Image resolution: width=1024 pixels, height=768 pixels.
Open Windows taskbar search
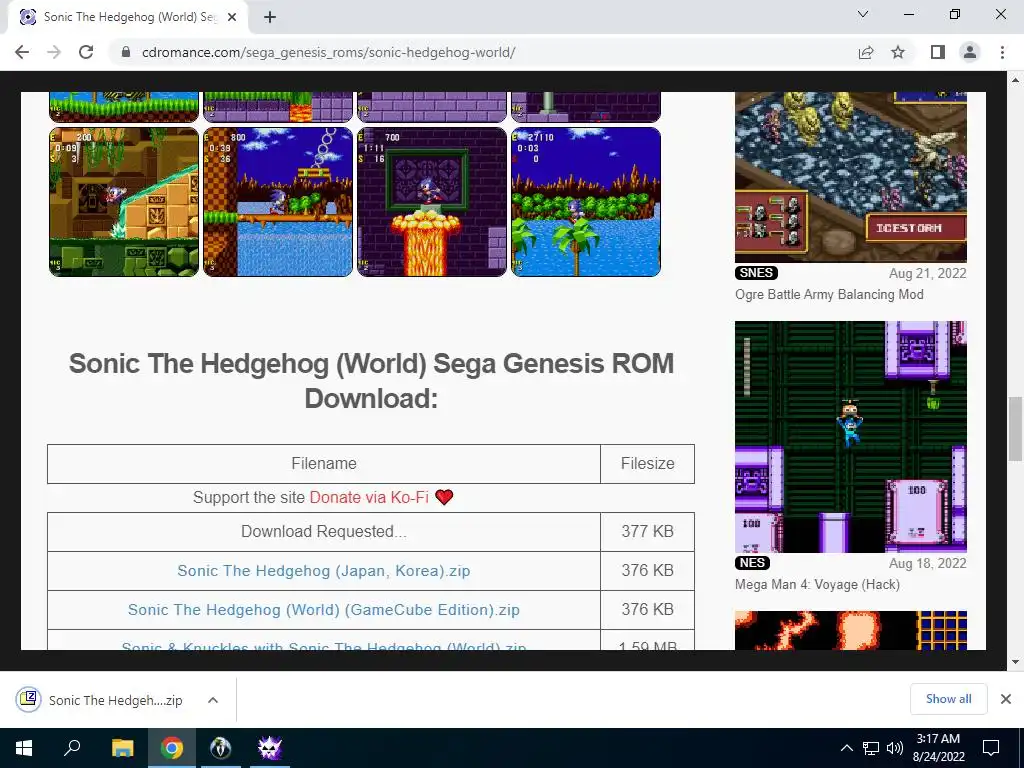pyautogui.click(x=72, y=748)
